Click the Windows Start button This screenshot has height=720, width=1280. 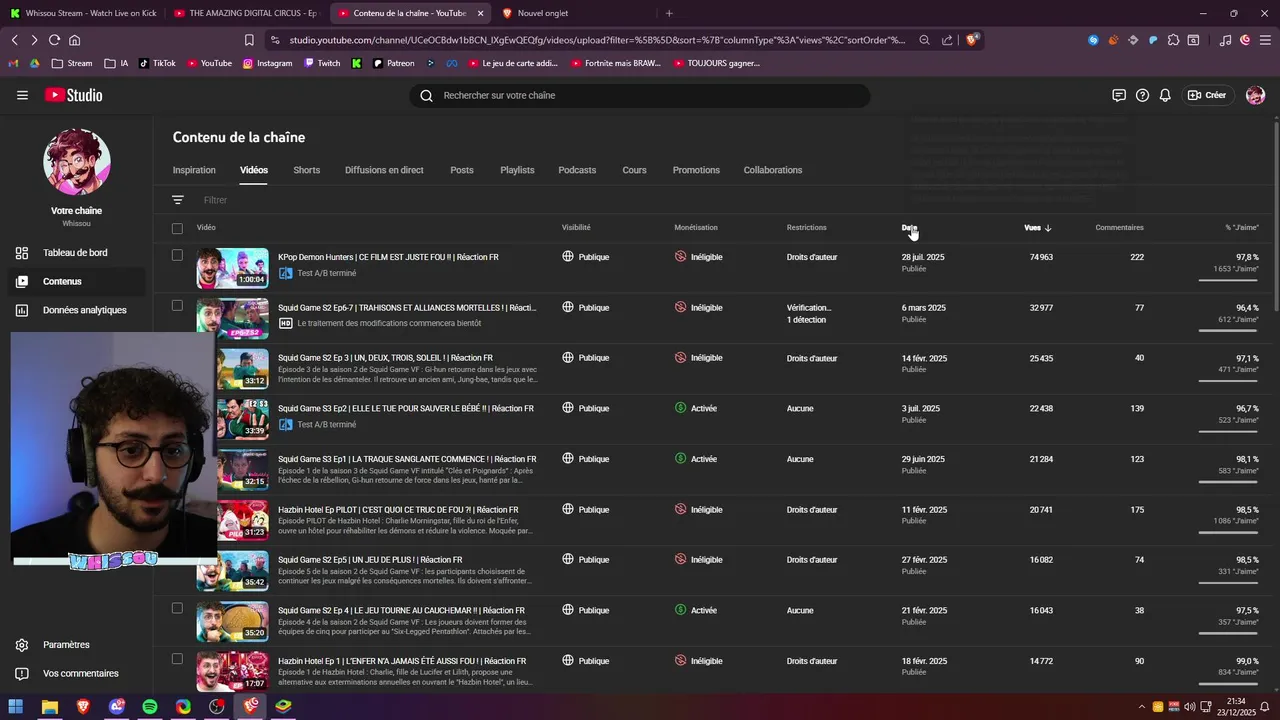[16, 707]
